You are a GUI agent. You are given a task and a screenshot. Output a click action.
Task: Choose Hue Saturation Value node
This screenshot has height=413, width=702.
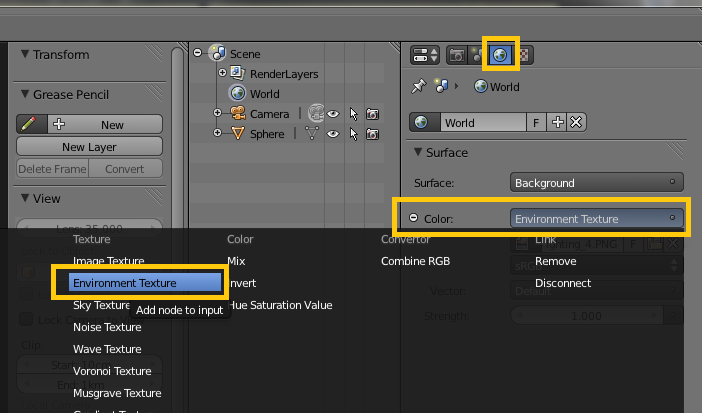(281, 305)
